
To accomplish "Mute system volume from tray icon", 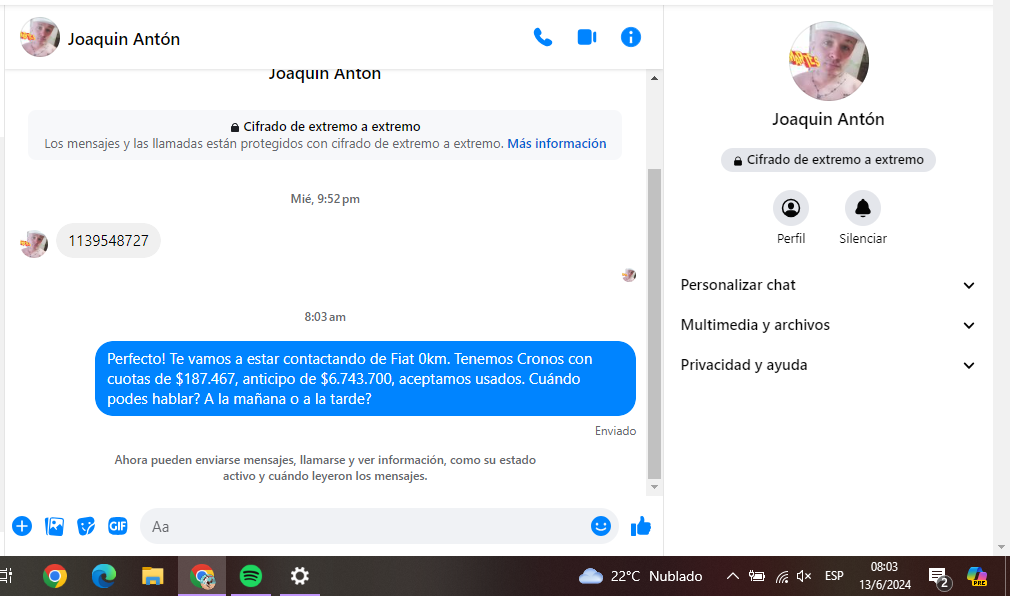I will pyautogui.click(x=804, y=576).
